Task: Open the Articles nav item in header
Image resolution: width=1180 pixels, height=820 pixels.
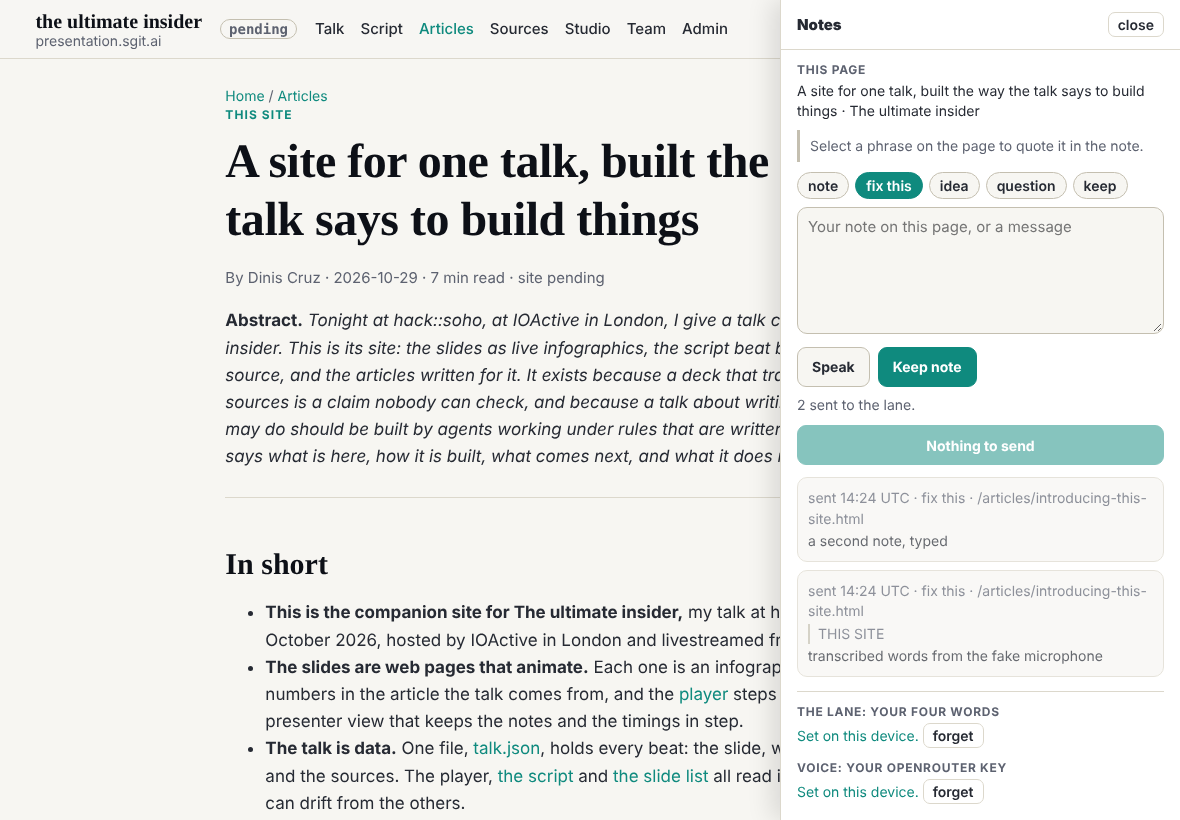Action: [x=446, y=29]
